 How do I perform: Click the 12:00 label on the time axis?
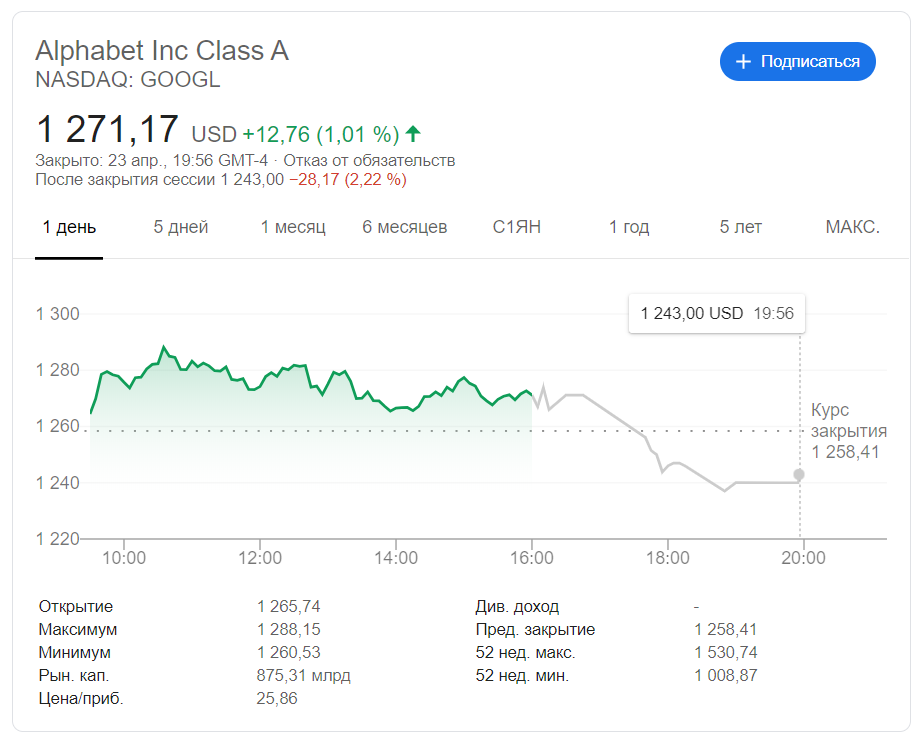[260, 557]
